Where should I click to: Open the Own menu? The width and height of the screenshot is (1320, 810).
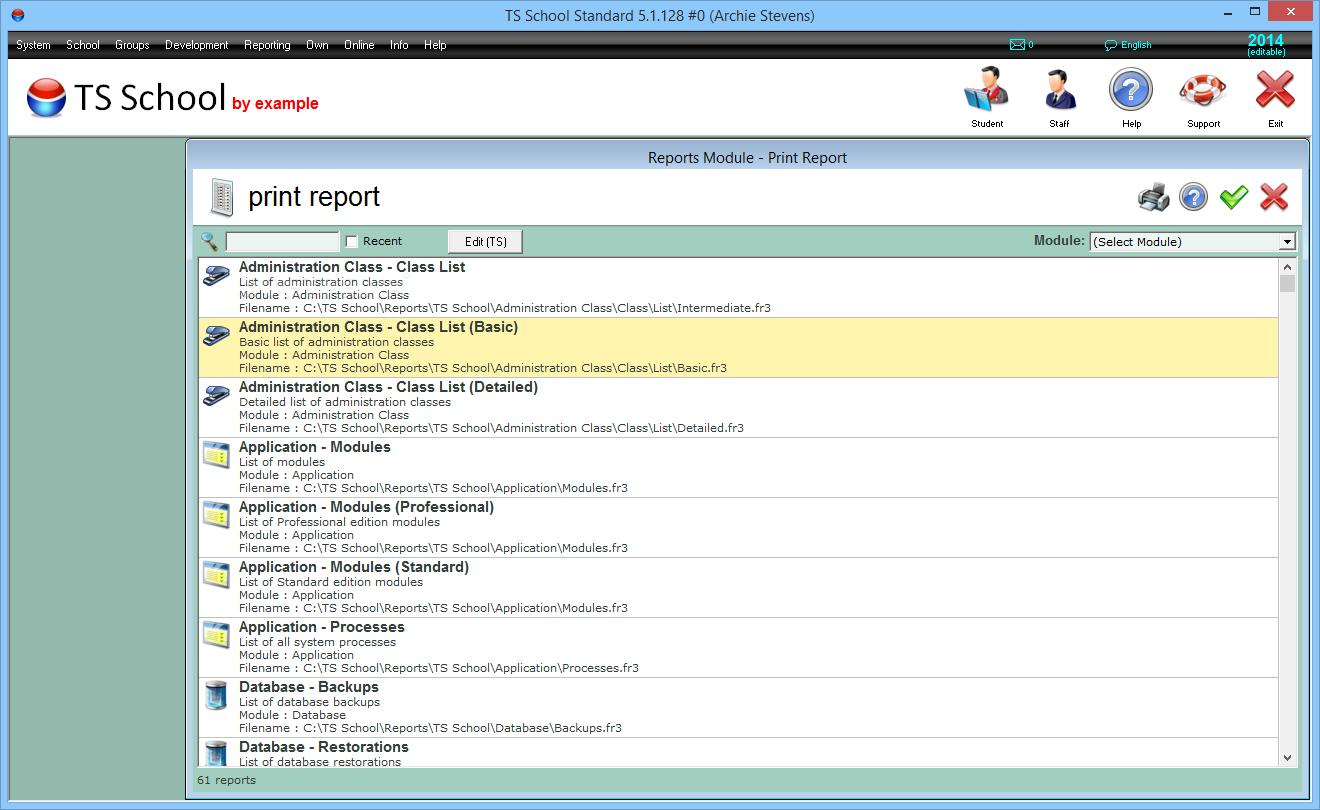pyautogui.click(x=317, y=45)
